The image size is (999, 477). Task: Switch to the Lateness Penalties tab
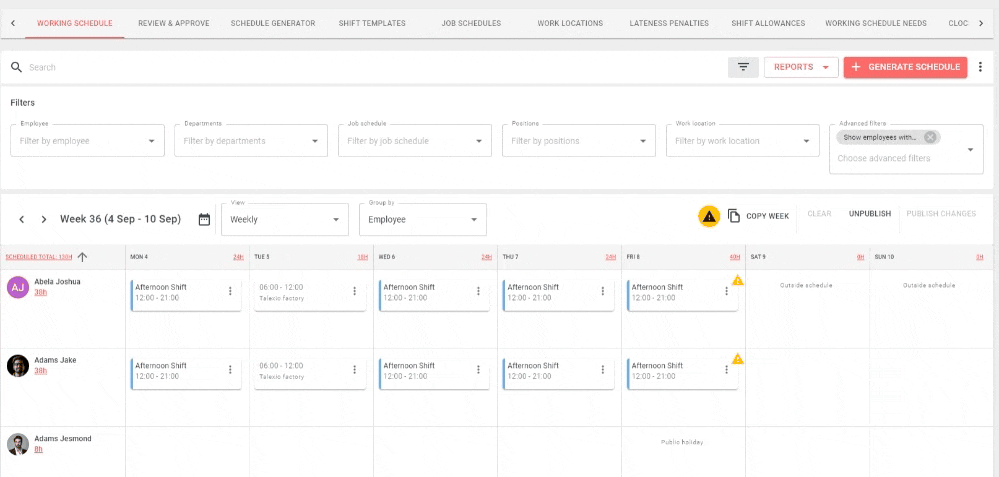669,23
